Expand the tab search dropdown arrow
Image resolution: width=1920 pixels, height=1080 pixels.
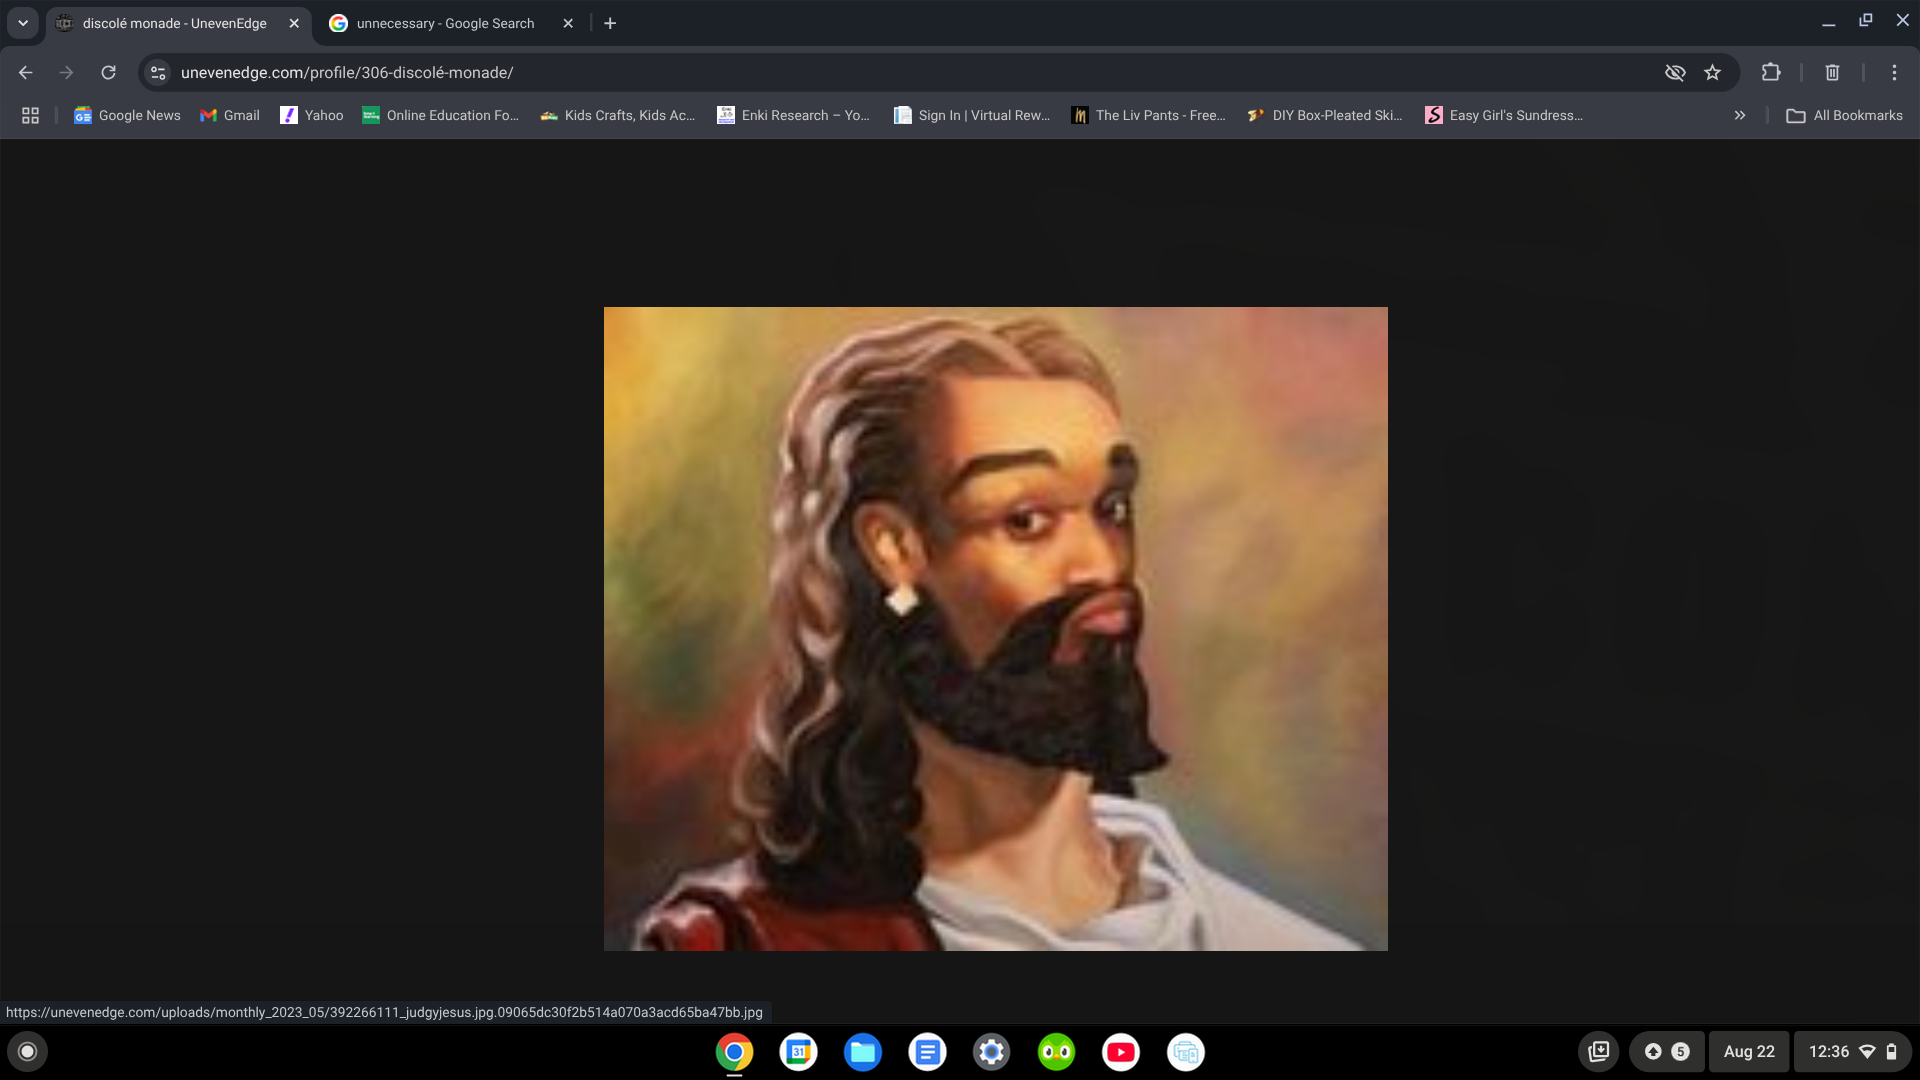(x=23, y=23)
